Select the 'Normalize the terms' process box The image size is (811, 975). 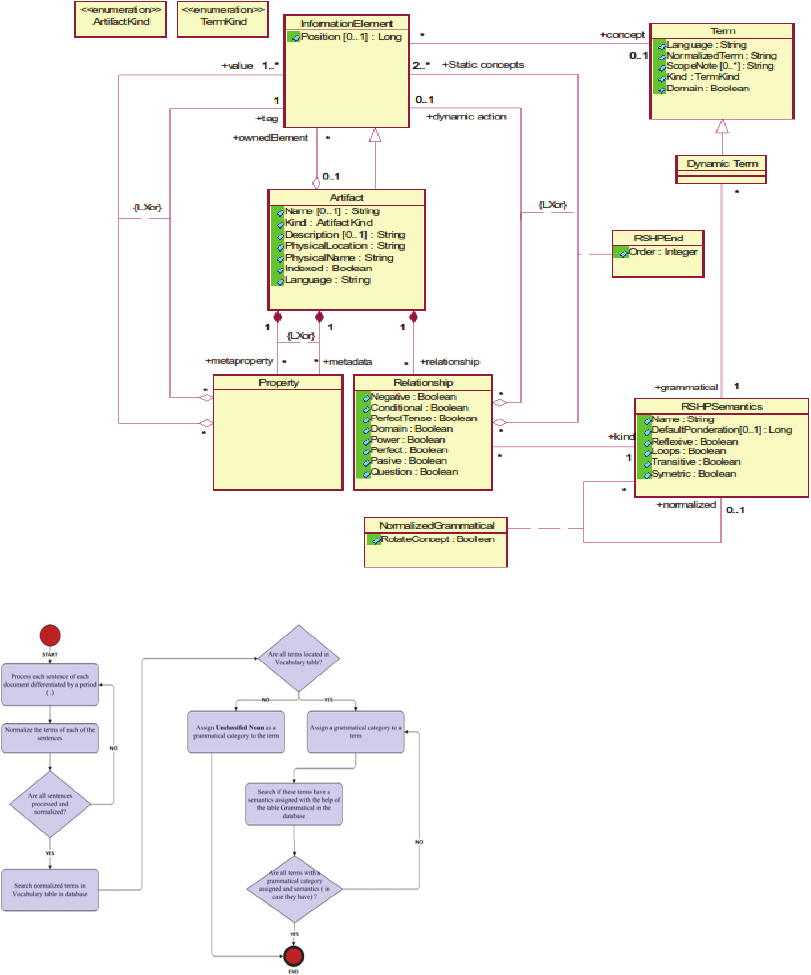[49, 737]
